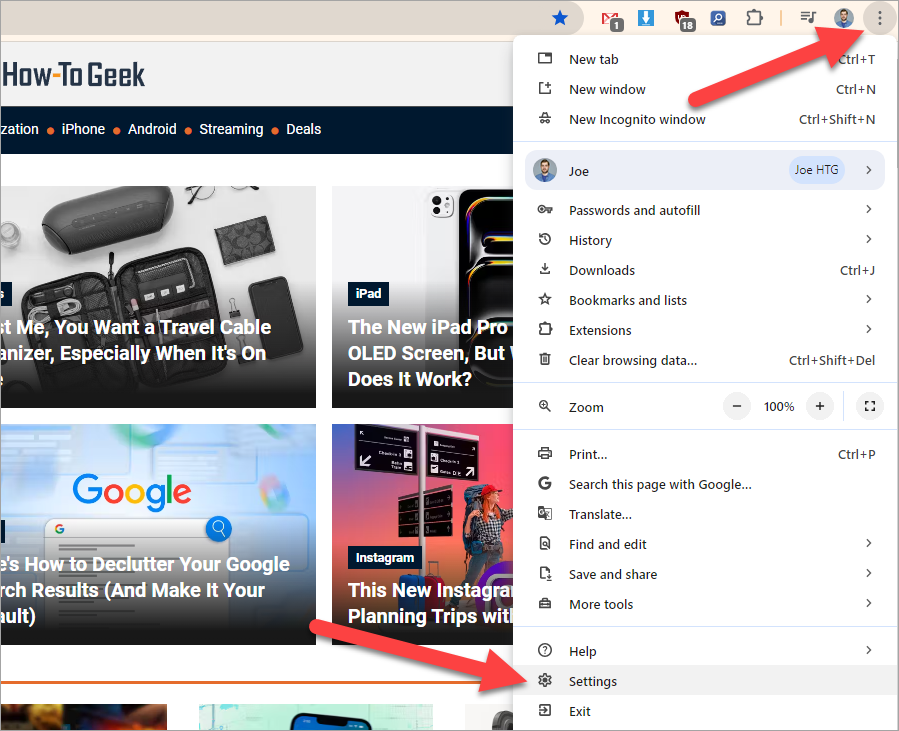
Task: Open Settings from the menu
Action: pos(593,681)
